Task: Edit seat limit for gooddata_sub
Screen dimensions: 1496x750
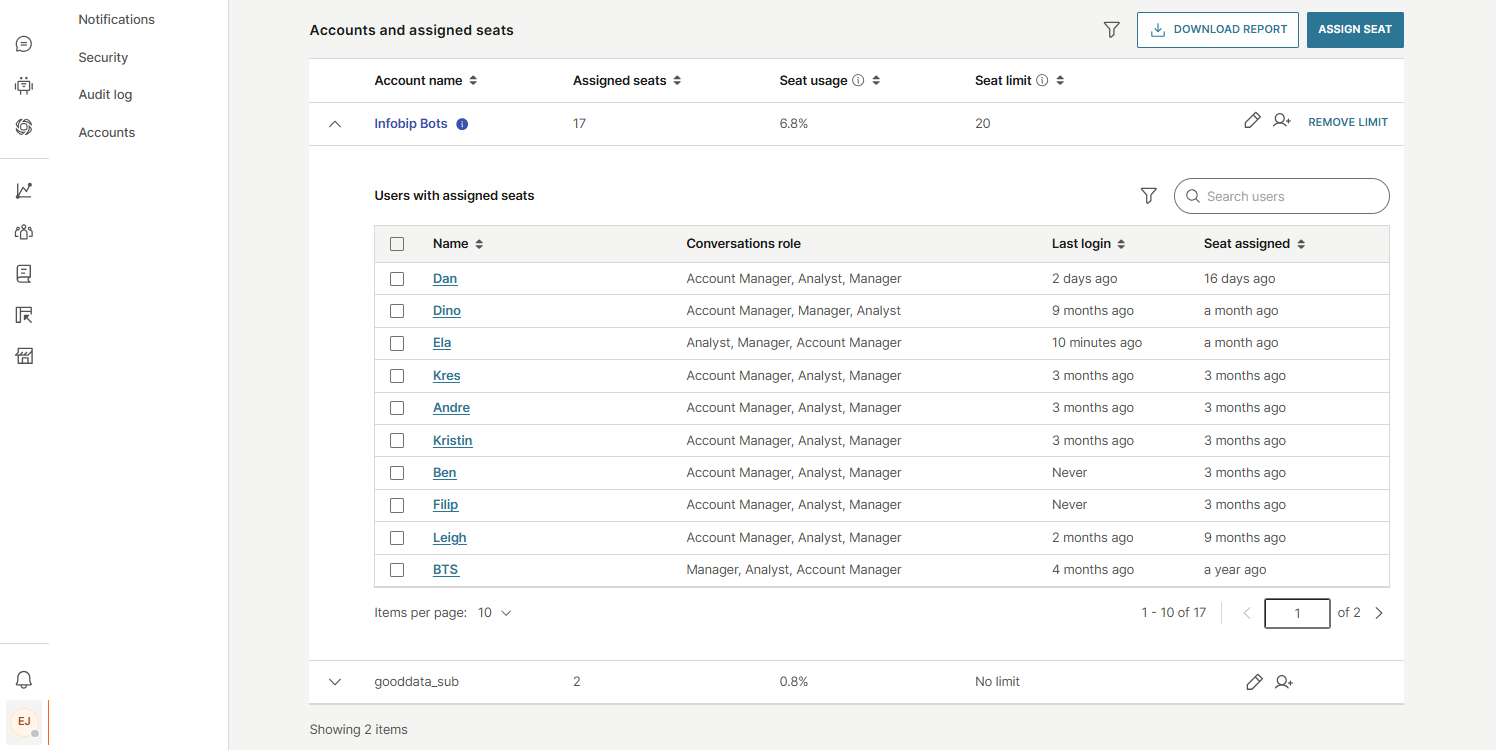Action: 1254,682
